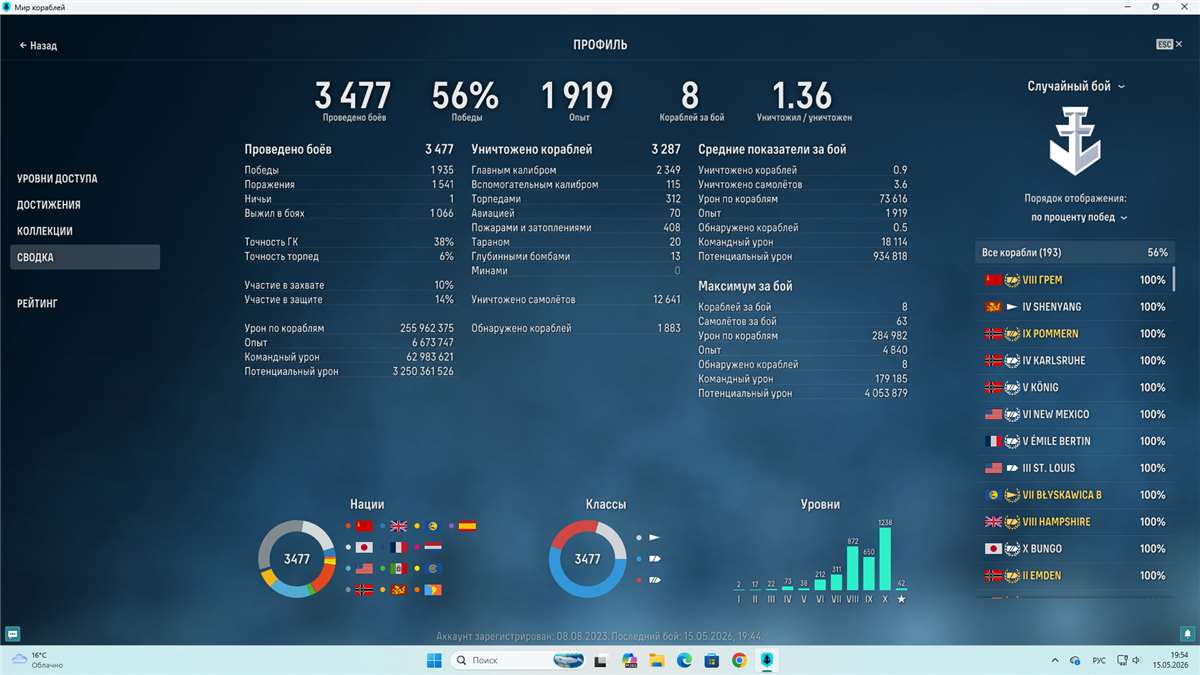Image resolution: width=1200 pixels, height=675 pixels.
Task: Click the Мир кораблей game taskbar icon
Action: (767, 660)
